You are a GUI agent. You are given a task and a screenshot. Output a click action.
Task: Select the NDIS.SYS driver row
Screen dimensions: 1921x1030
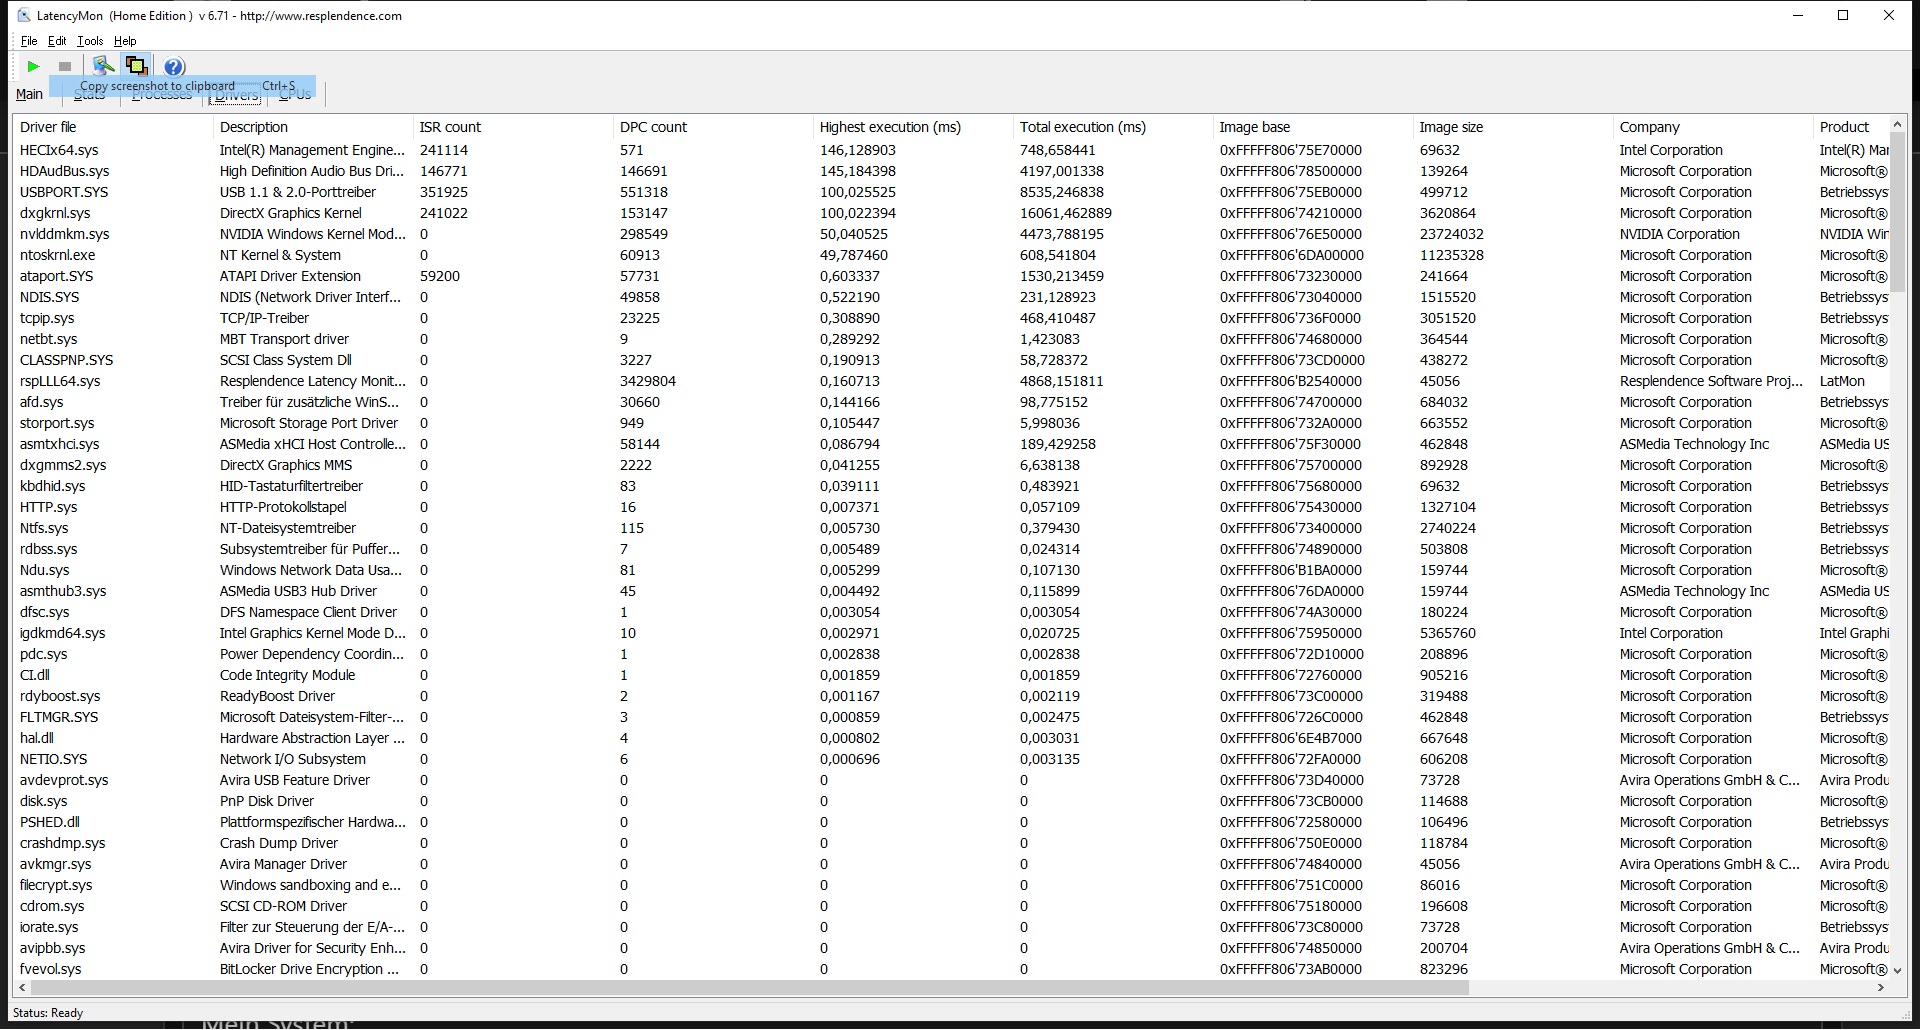(x=951, y=297)
